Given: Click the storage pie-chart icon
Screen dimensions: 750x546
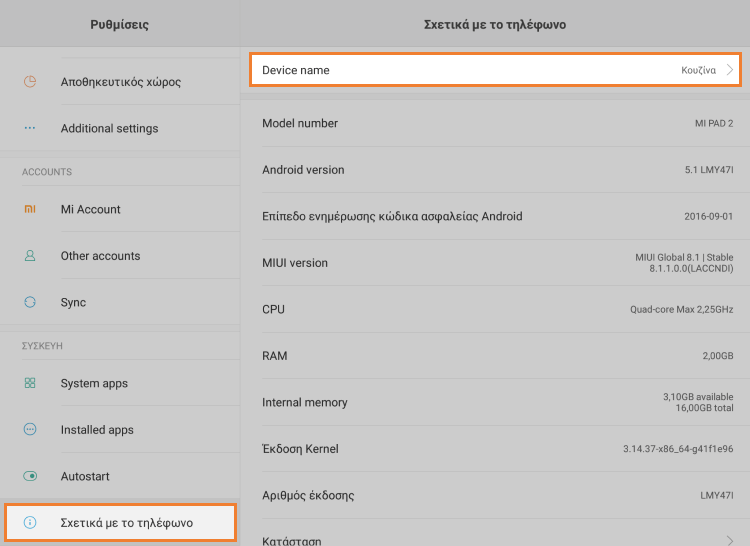Looking at the screenshot, I should [x=30, y=82].
